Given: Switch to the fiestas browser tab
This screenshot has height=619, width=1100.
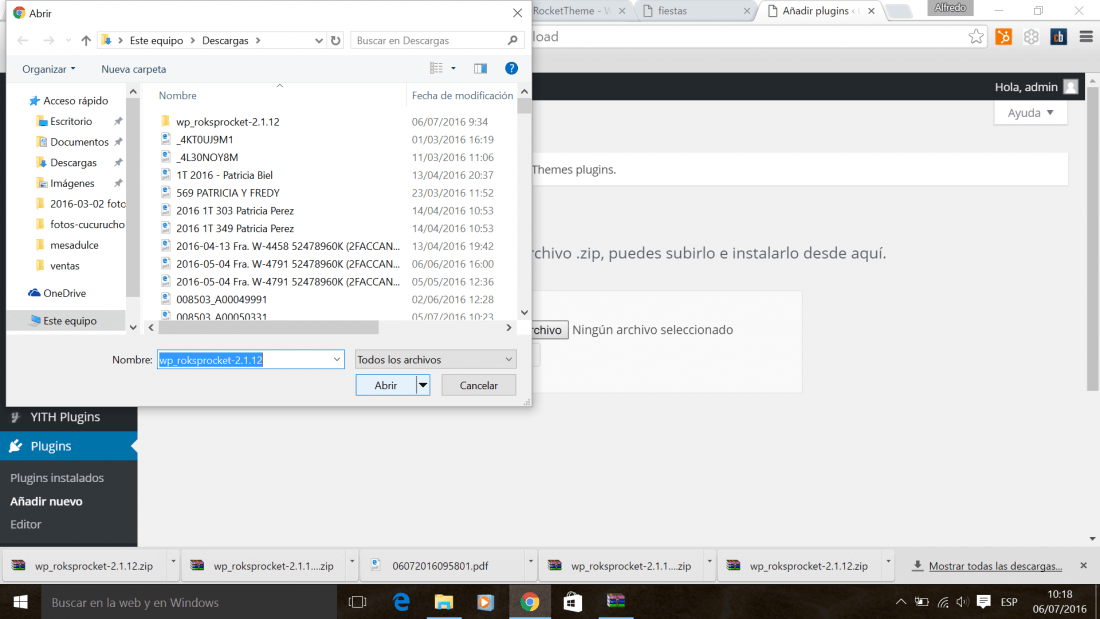Looking at the screenshot, I should pos(697,11).
